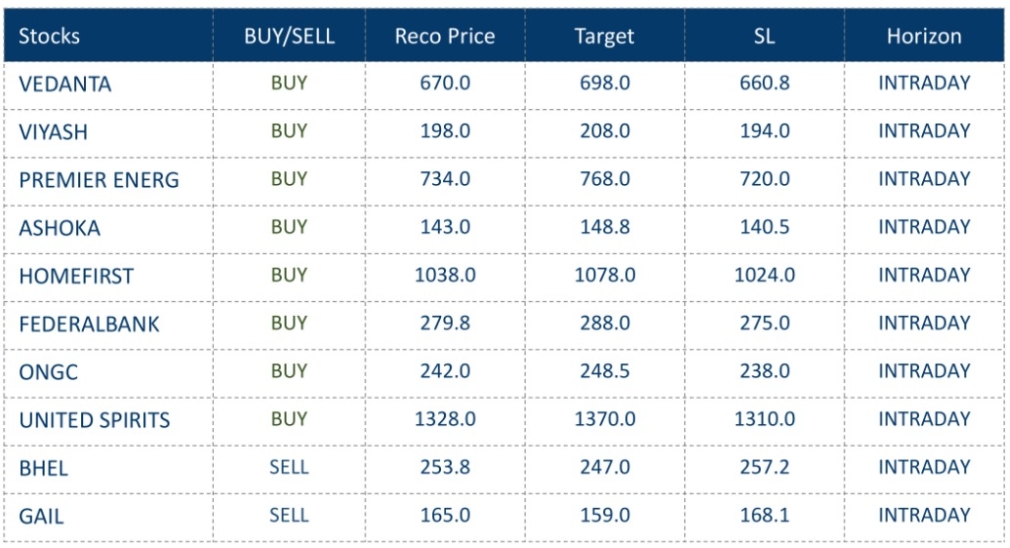Click the ASHOKA stock name
This screenshot has height=548, width=1010.
point(60,228)
